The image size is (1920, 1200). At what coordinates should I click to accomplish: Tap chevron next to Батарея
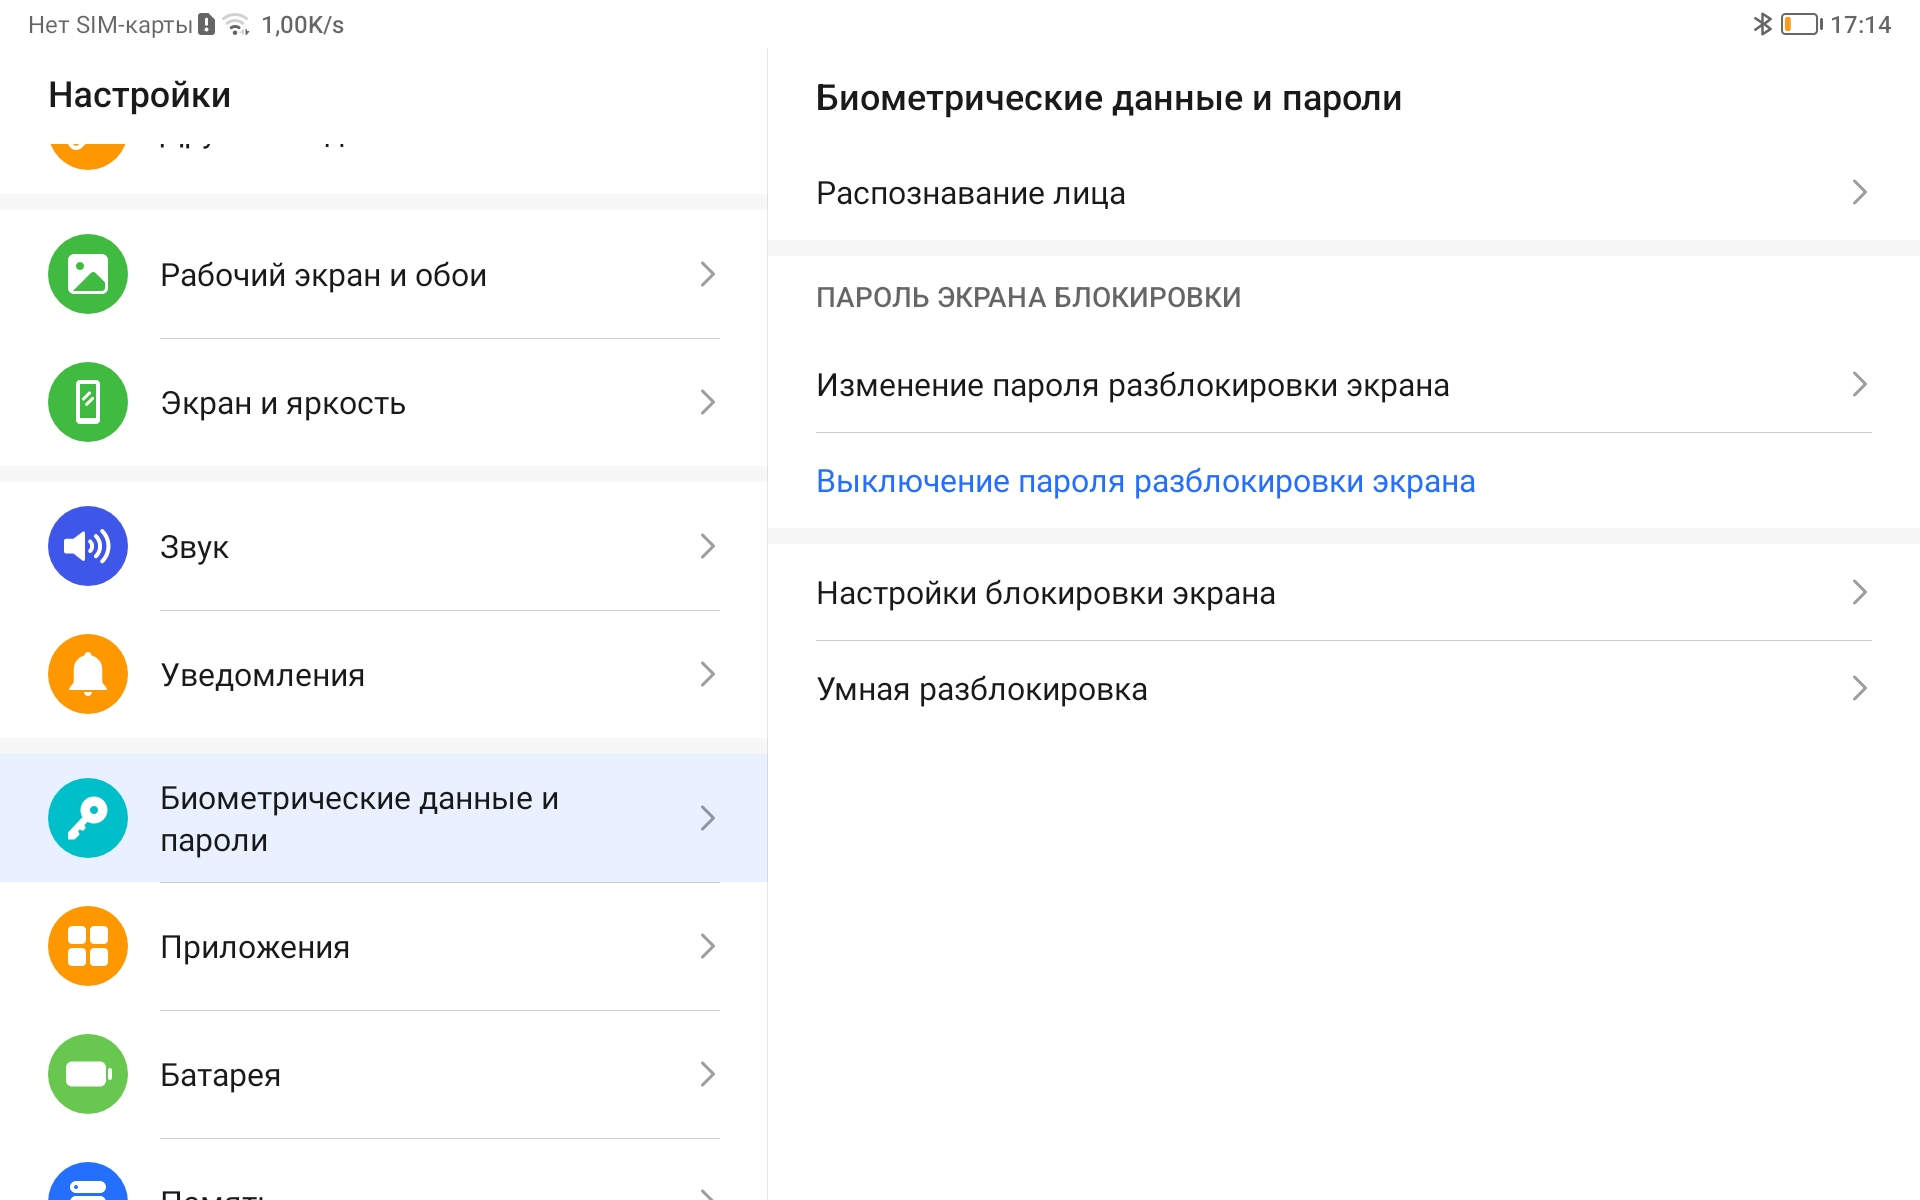coord(708,1074)
